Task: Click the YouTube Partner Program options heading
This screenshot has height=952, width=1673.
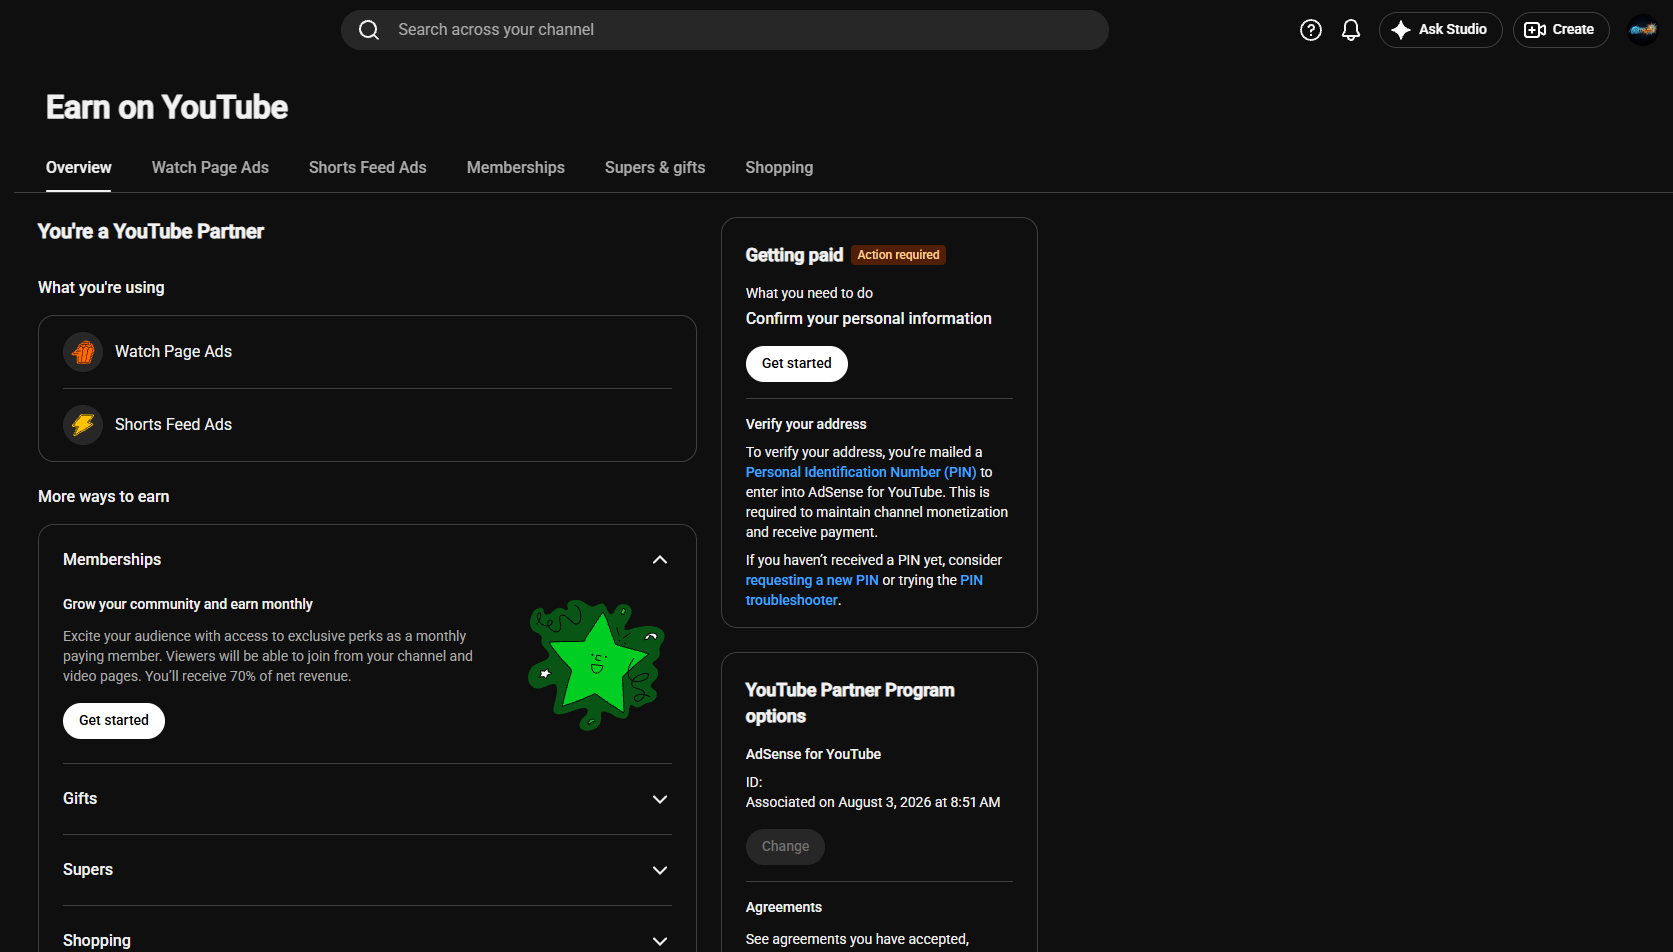Action: 850,703
